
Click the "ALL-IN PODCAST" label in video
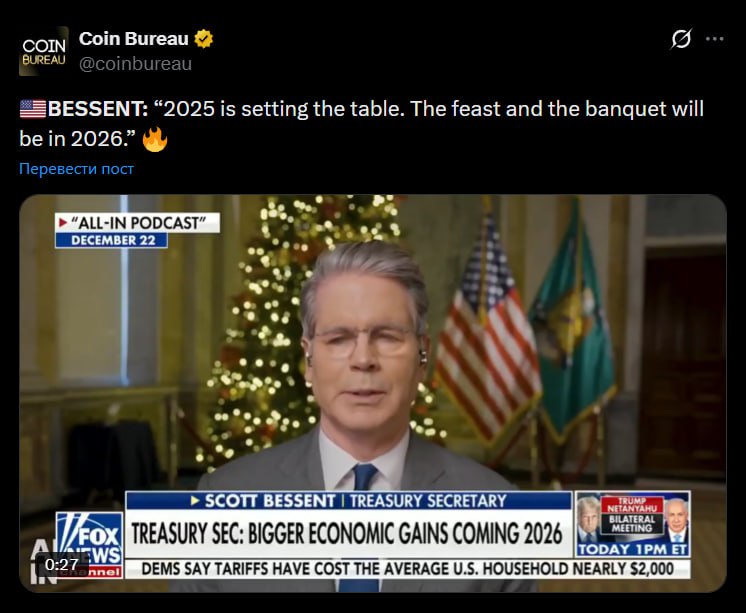coord(137,223)
